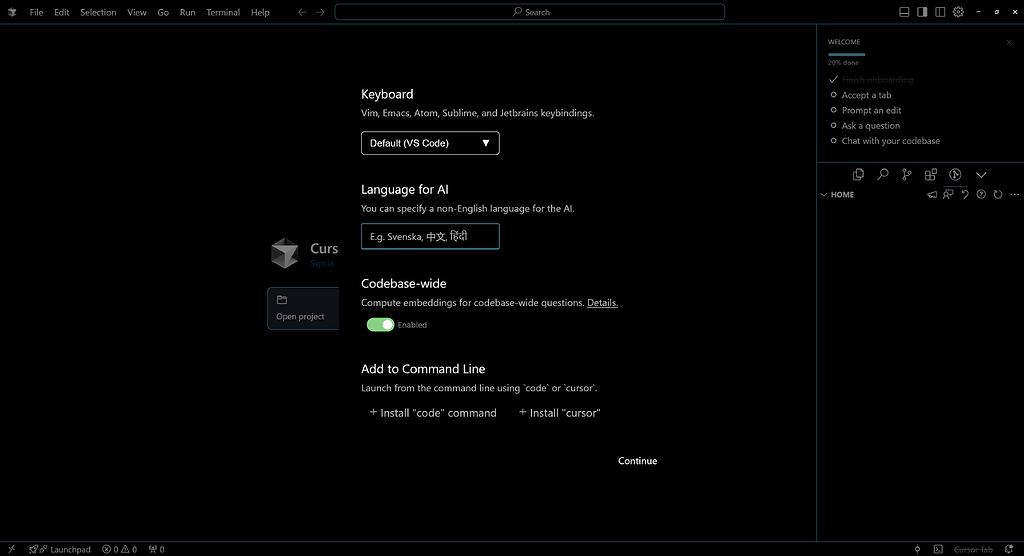Open the GitLens circular graph icon
Screen dimensions: 1024x556
[x=955, y=174]
